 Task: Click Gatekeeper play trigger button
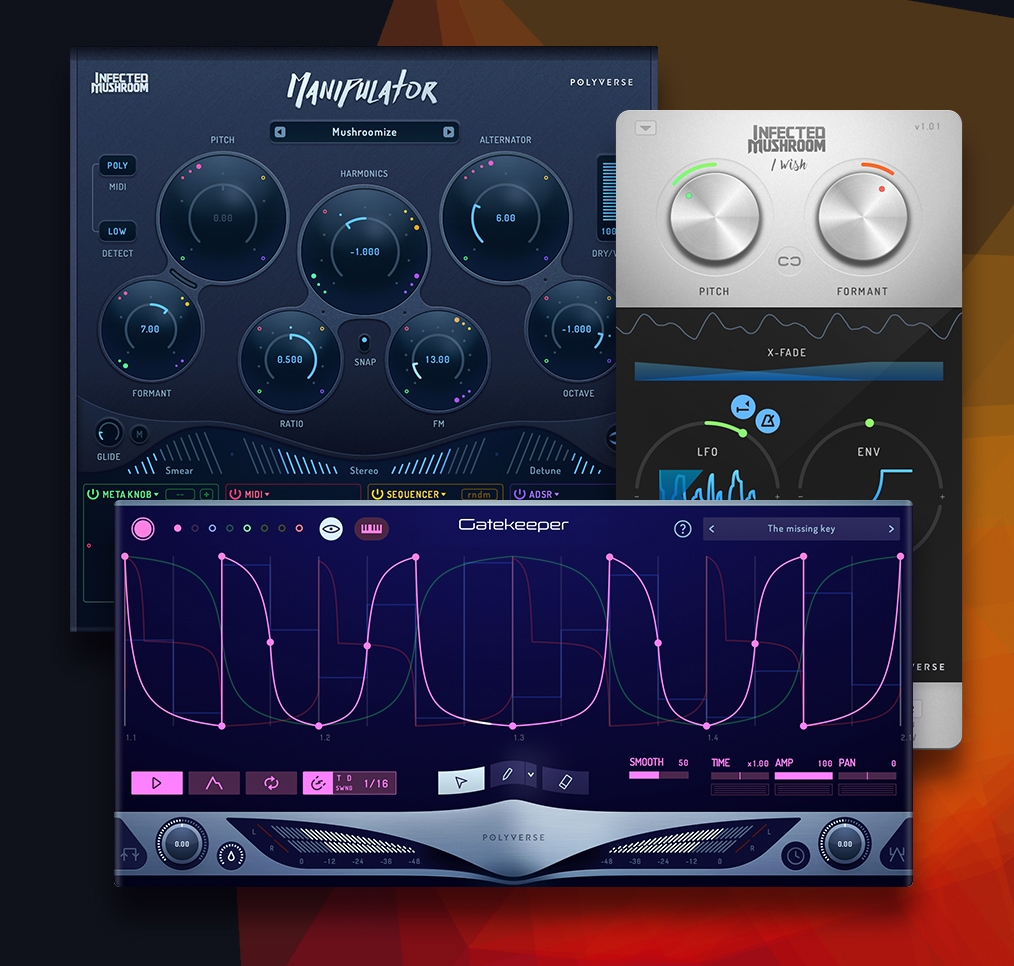[156, 783]
